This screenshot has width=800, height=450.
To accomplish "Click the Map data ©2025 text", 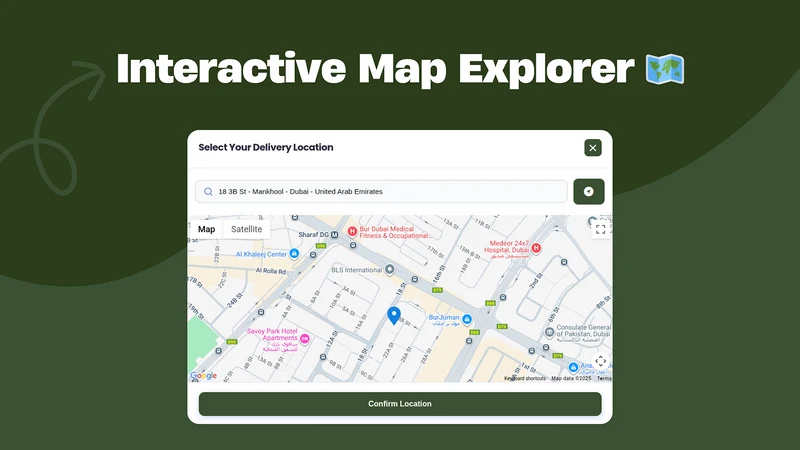I will tap(571, 379).
